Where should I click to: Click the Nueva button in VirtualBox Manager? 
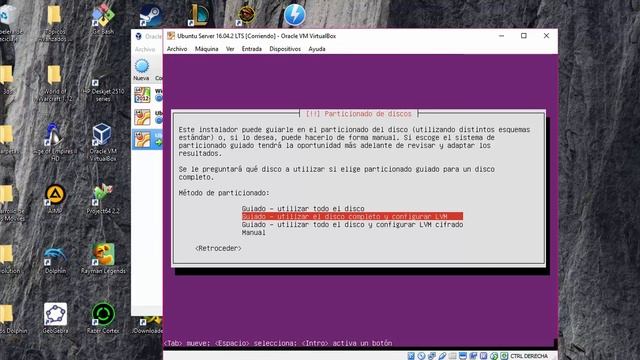pyautogui.click(x=141, y=70)
